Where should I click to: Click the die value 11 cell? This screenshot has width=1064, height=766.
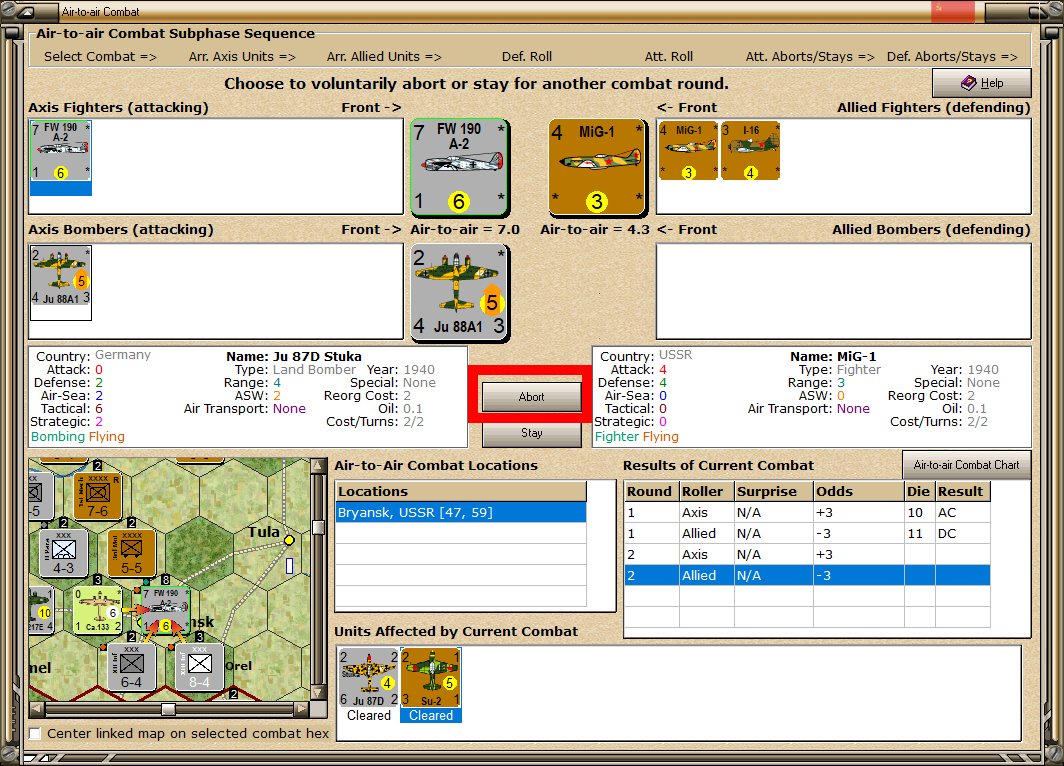pos(919,533)
